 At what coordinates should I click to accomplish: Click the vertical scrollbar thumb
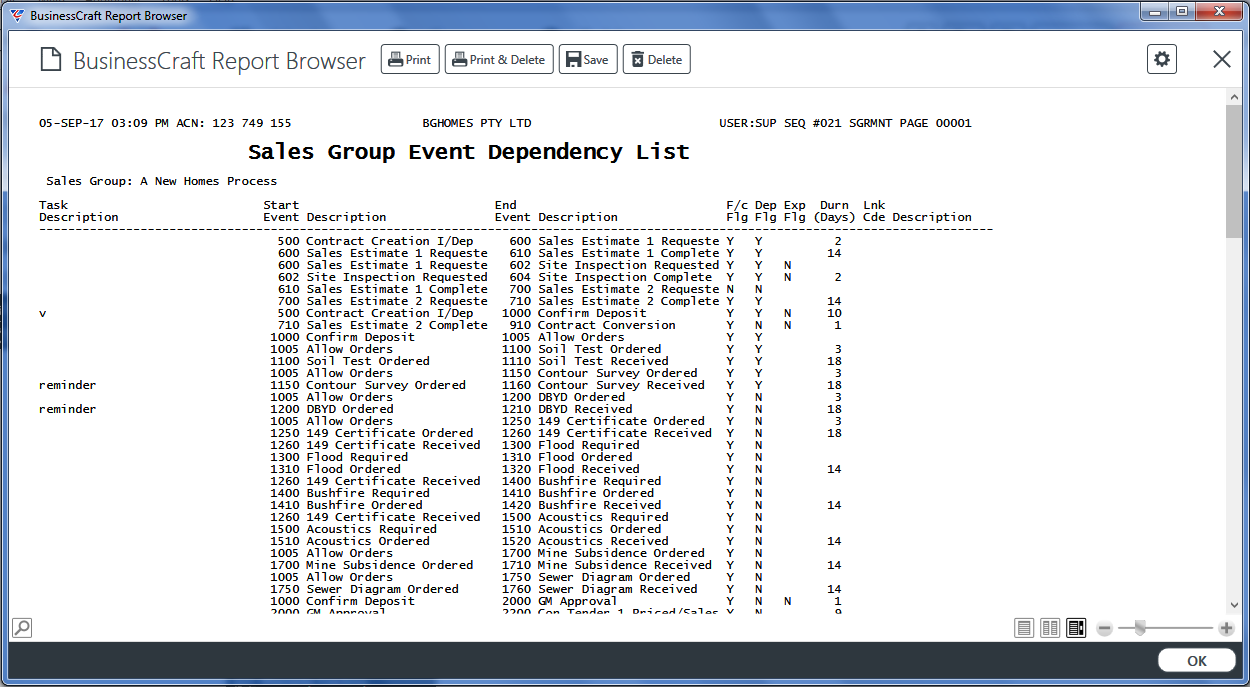(1234, 170)
